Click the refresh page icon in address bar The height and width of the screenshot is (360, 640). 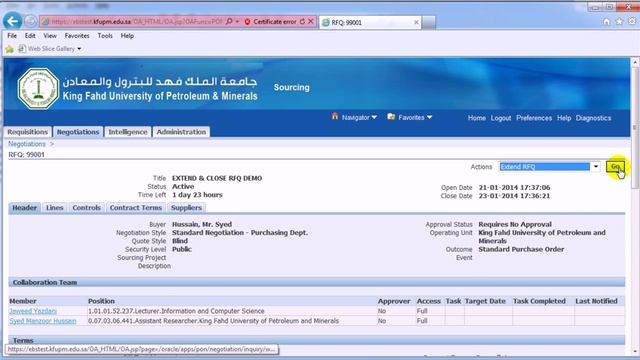(x=302, y=22)
